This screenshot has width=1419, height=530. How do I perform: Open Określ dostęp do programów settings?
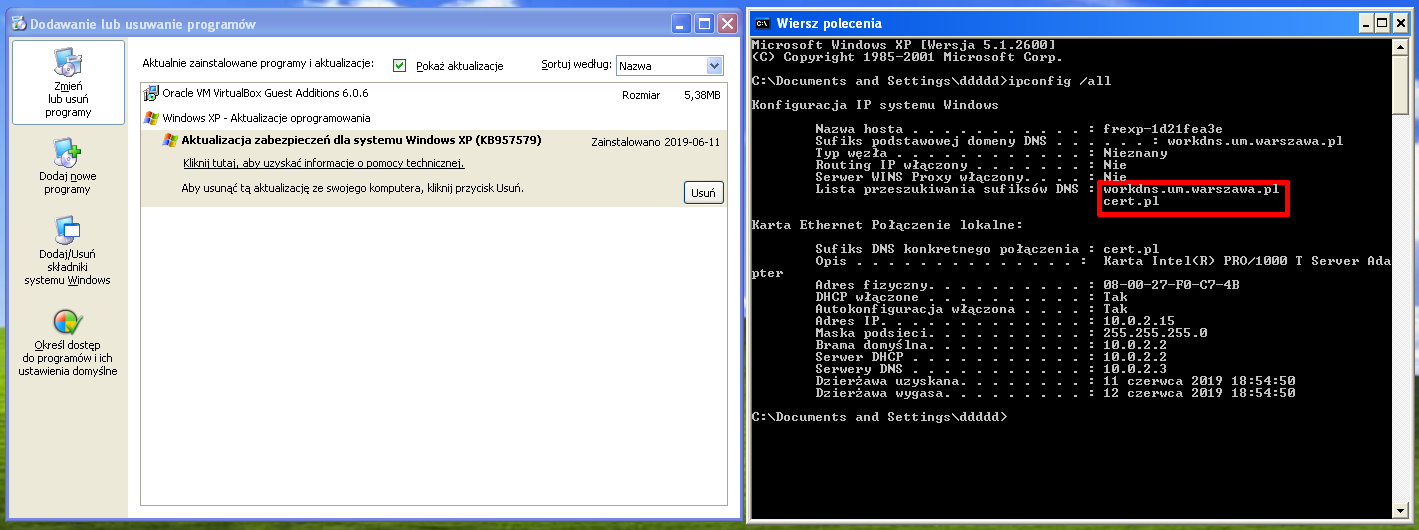(x=68, y=322)
